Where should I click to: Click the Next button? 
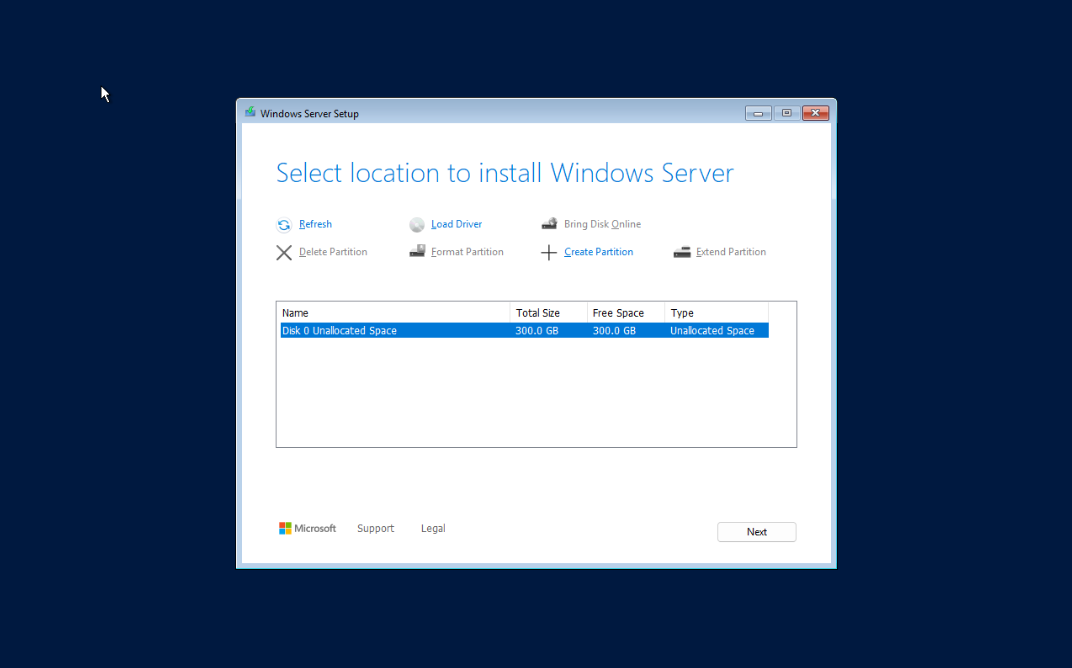tap(756, 532)
